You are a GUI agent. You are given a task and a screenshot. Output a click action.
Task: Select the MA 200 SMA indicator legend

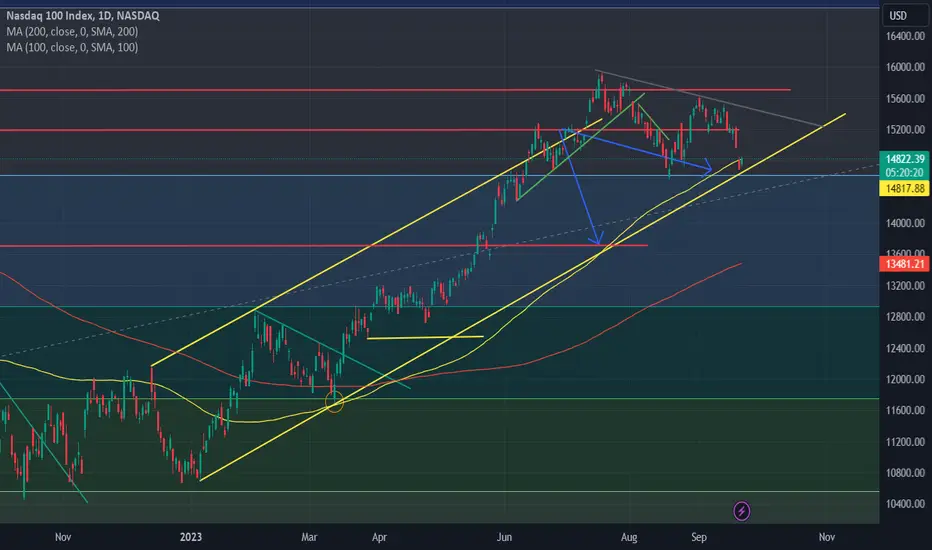pos(72,32)
